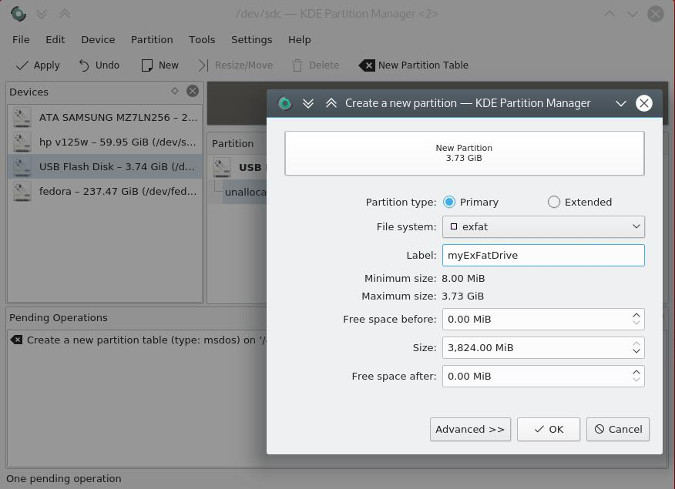
Task: Click the fedora device disk icon
Action: [x=23, y=190]
